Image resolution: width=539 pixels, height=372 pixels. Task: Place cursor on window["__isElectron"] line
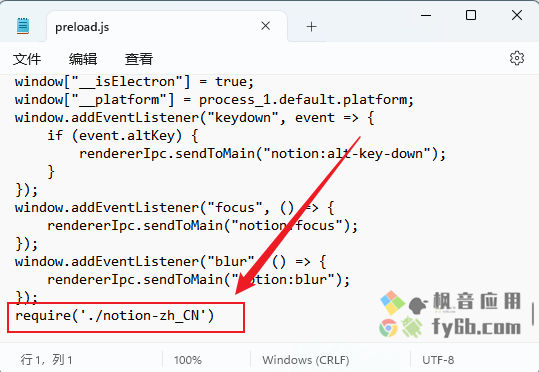(134, 82)
